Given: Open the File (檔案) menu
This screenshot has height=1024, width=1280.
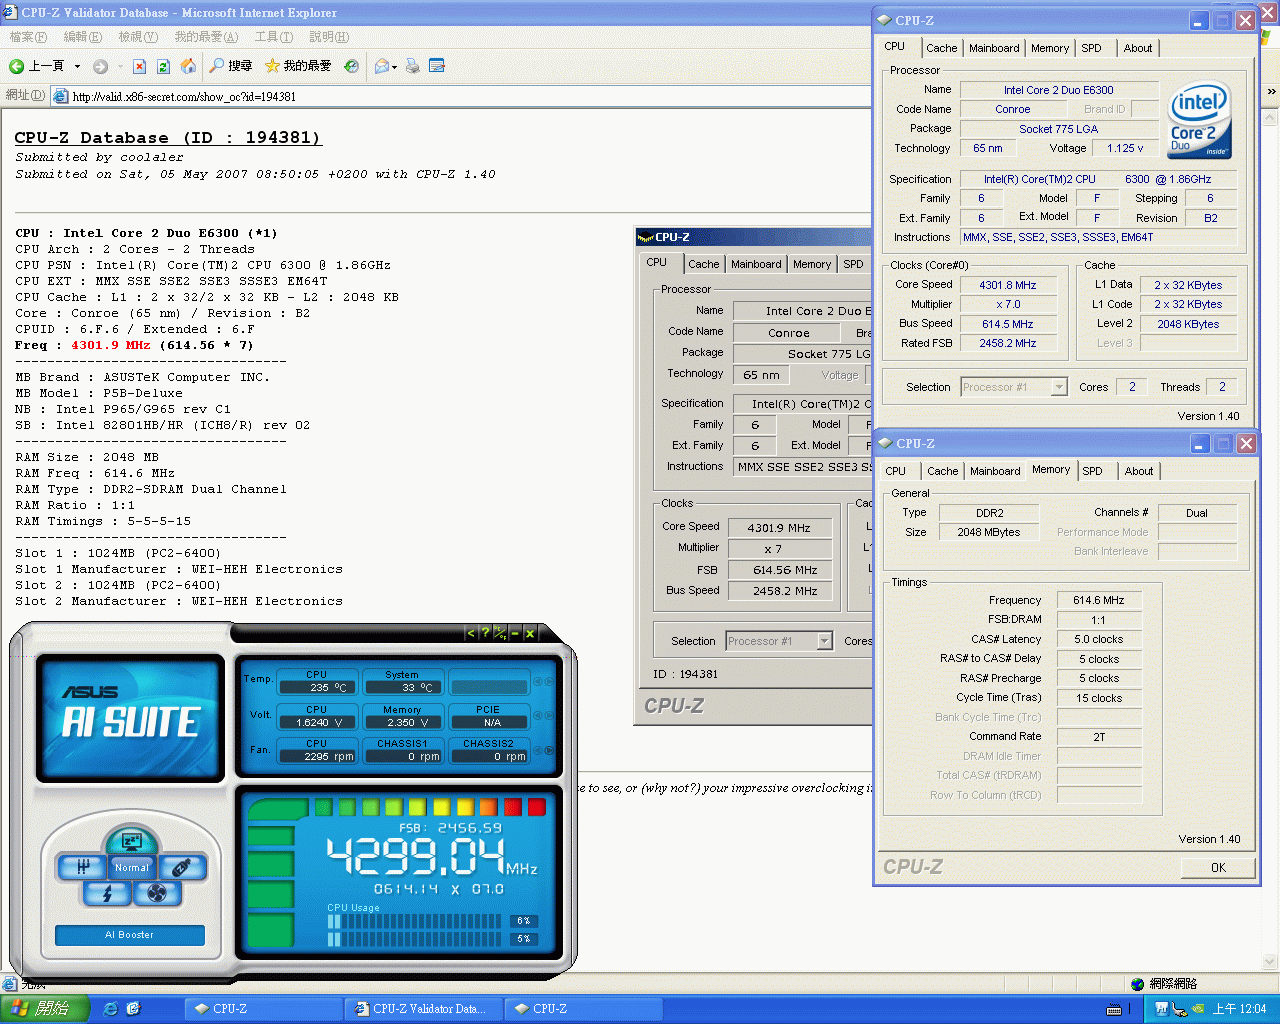Looking at the screenshot, I should pyautogui.click(x=28, y=37).
